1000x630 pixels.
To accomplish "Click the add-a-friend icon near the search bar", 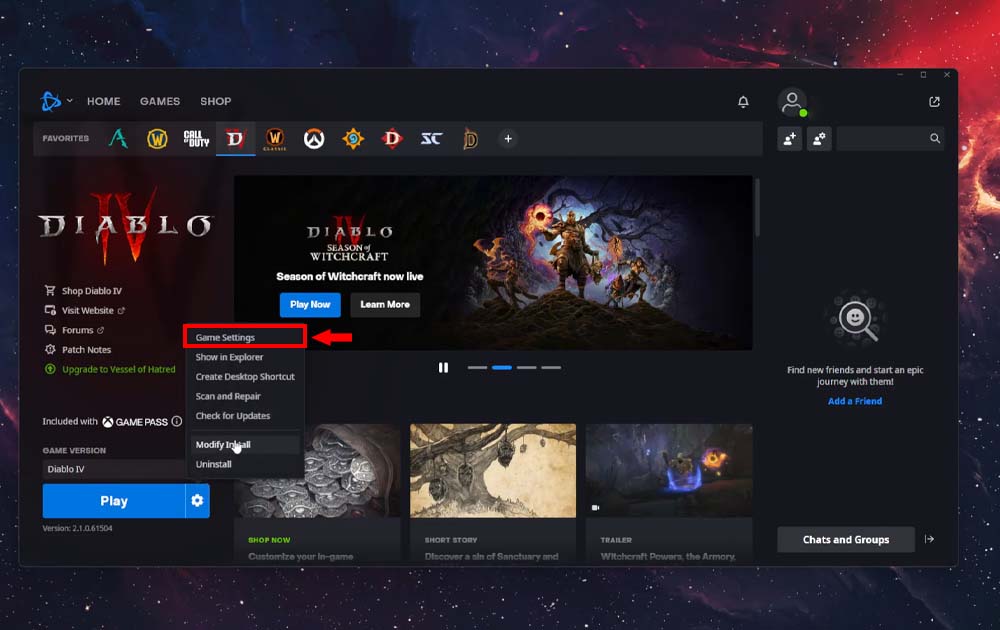I will pos(789,138).
